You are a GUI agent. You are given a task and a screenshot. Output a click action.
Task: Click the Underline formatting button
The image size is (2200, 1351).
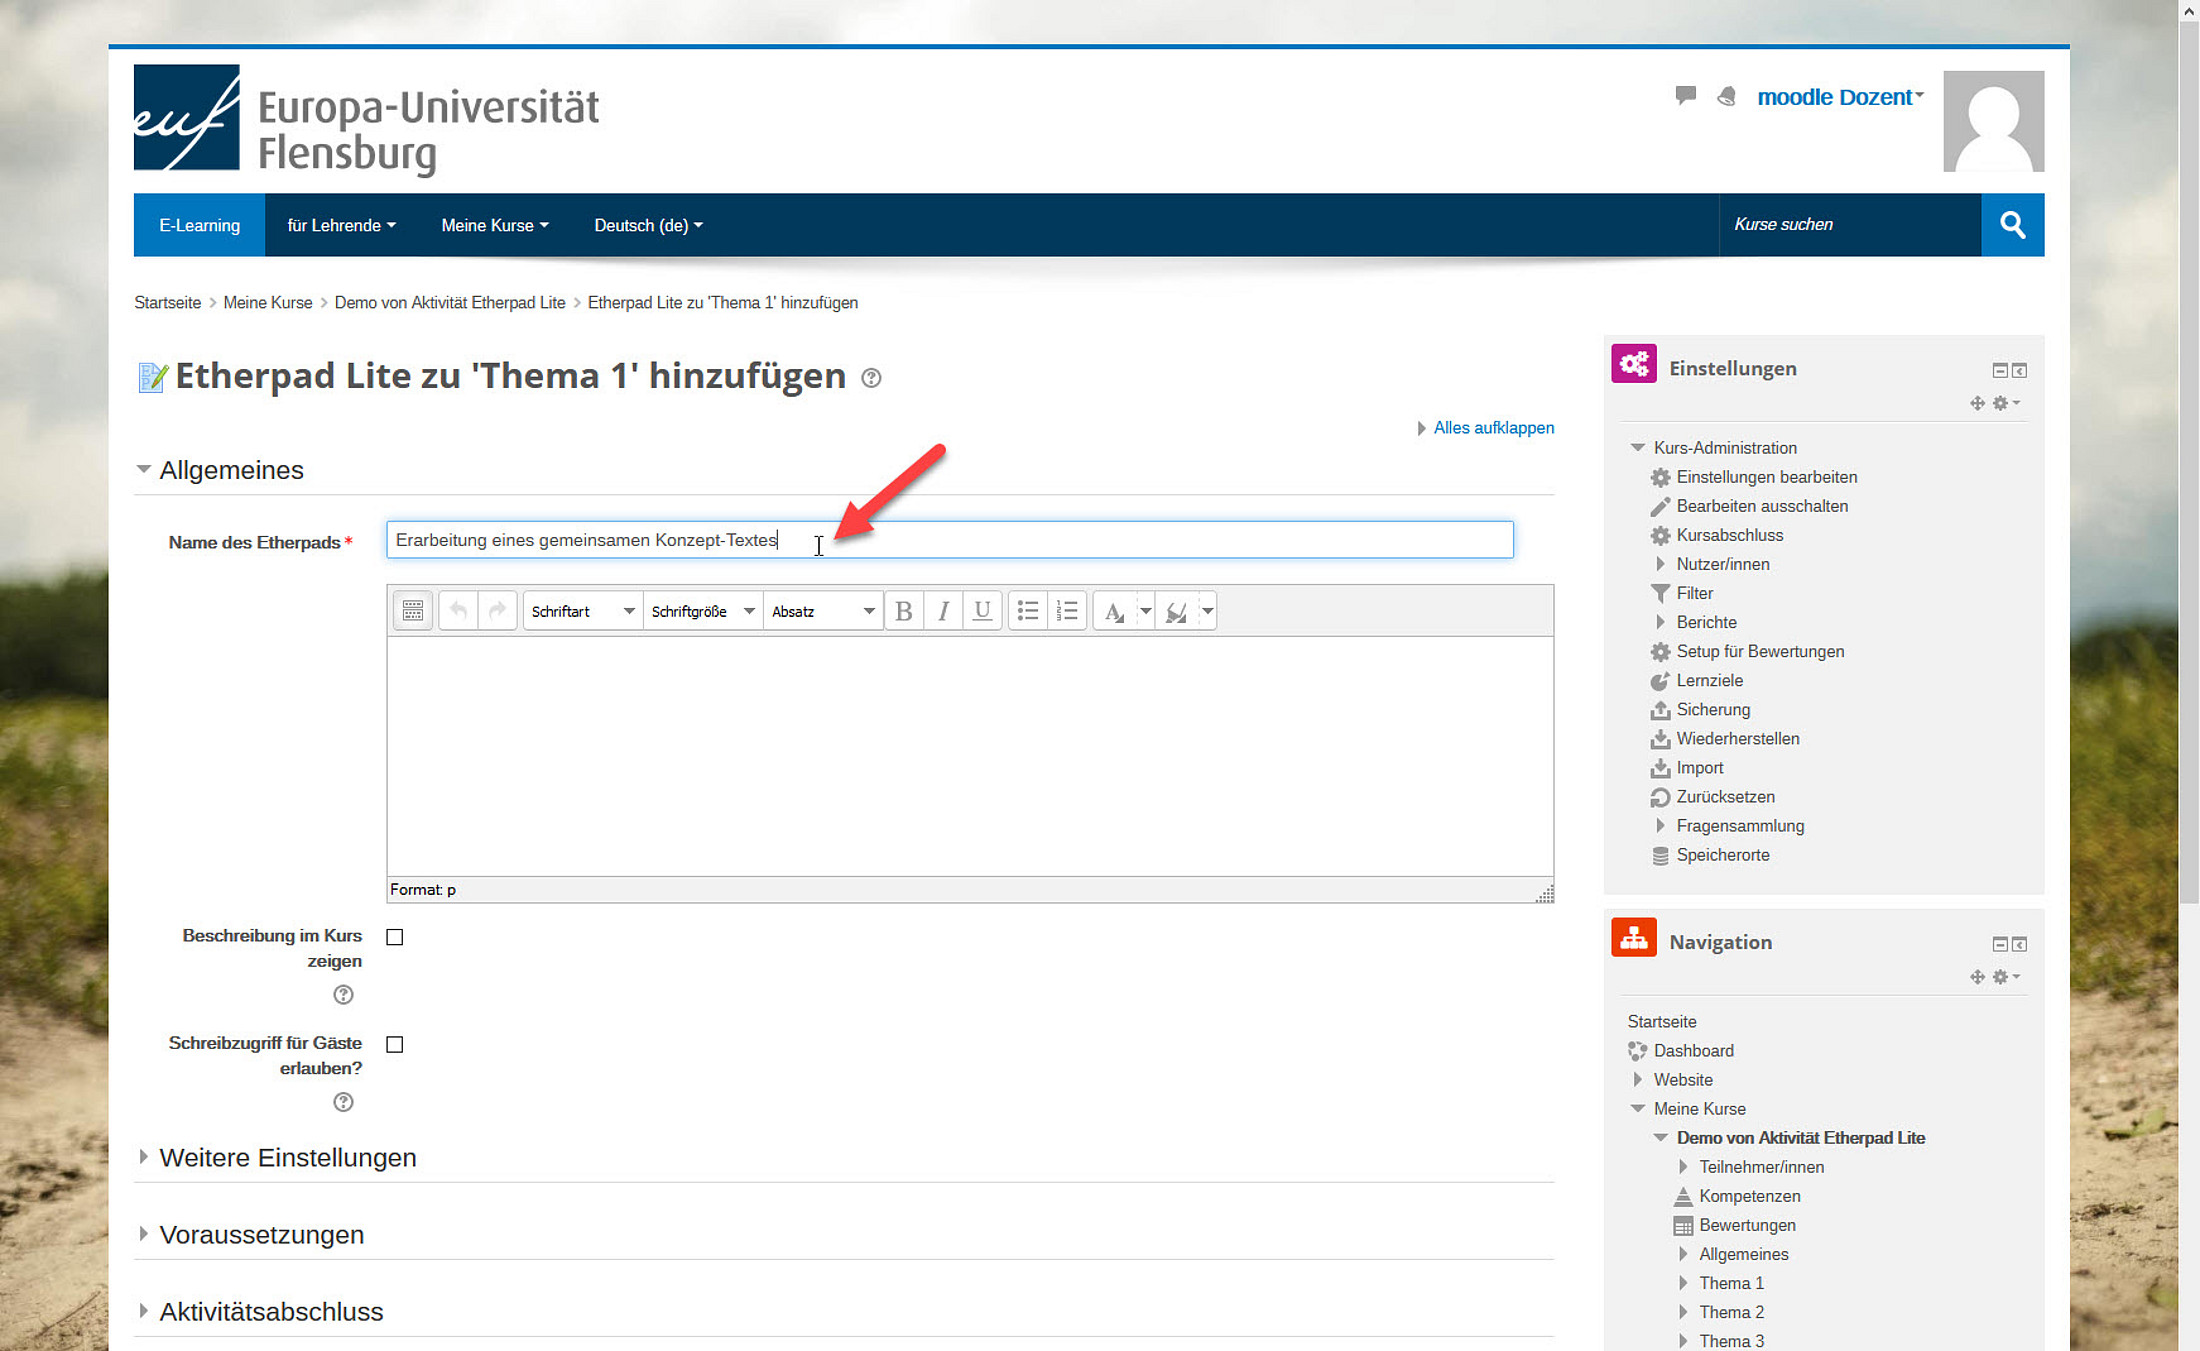pos(982,611)
